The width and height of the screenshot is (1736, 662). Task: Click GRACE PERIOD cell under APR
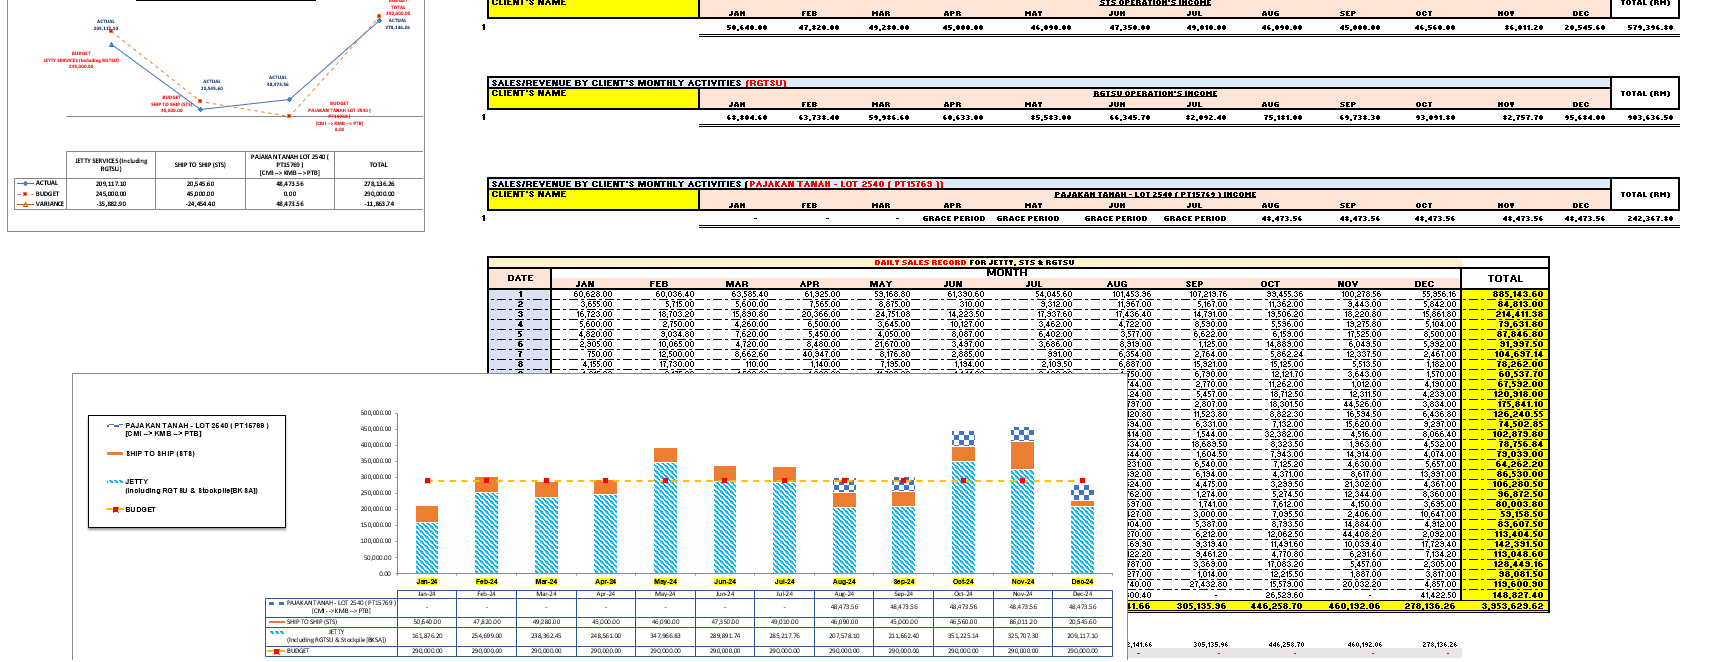click(x=953, y=218)
